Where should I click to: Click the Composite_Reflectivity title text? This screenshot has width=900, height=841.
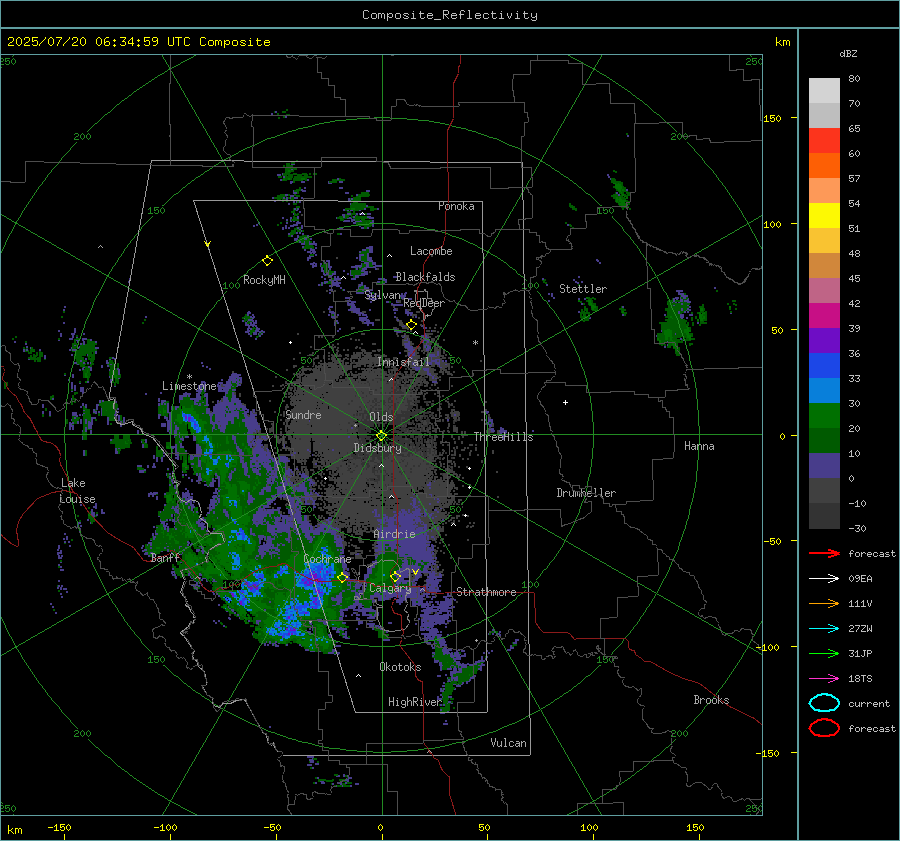(450, 15)
